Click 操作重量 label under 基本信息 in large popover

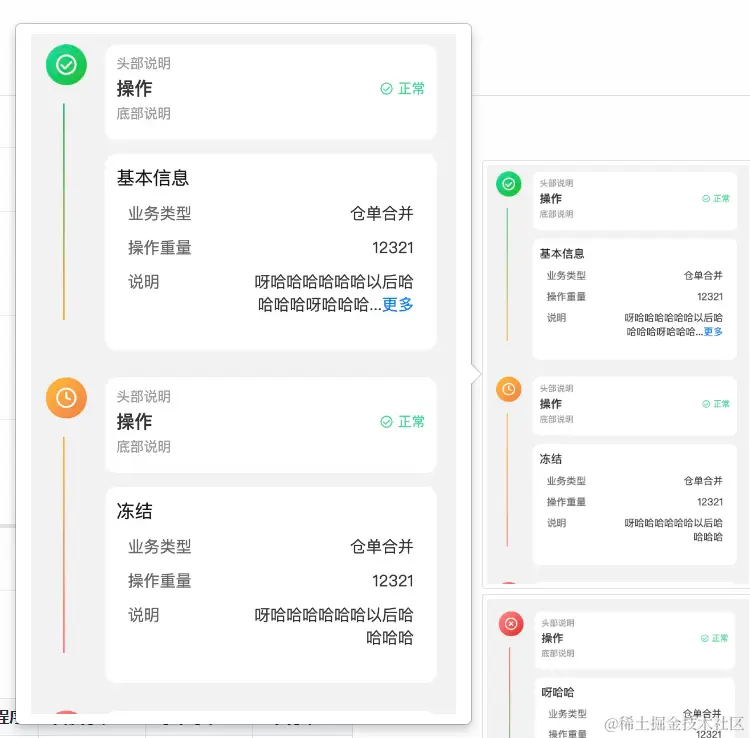[x=160, y=247]
